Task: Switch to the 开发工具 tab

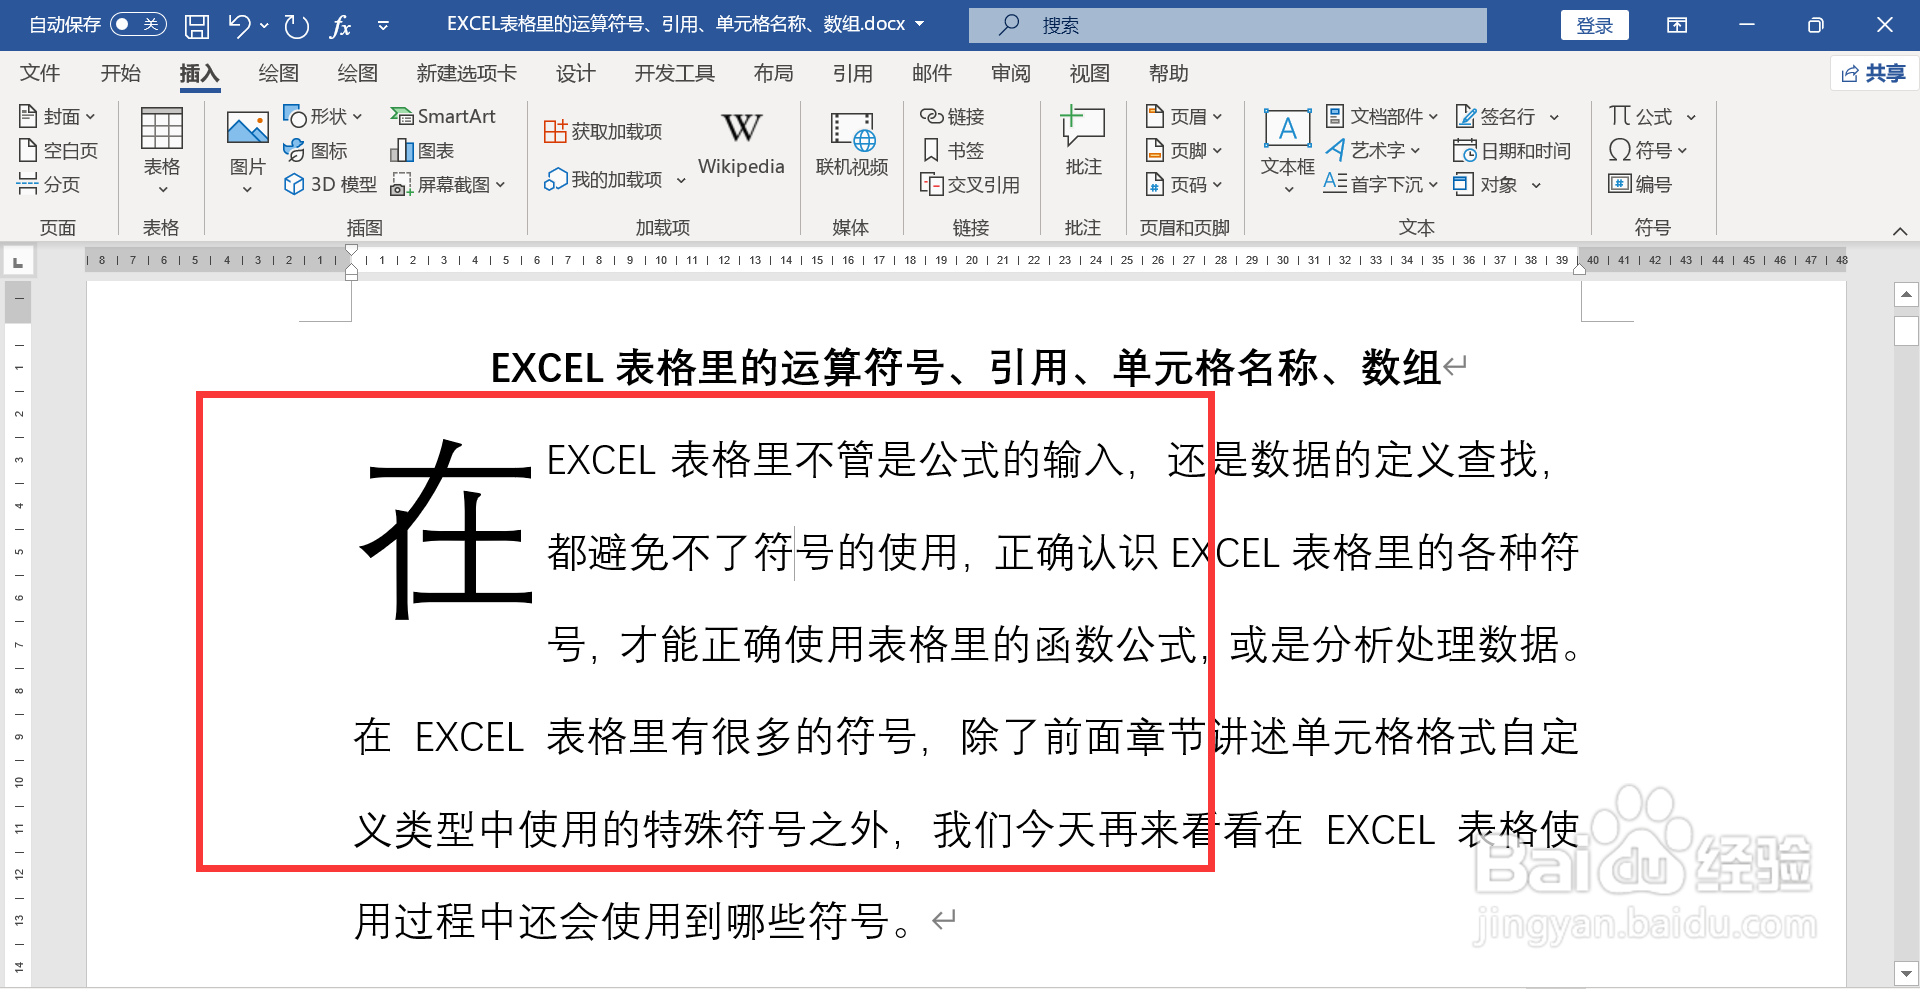Action: pyautogui.click(x=674, y=73)
